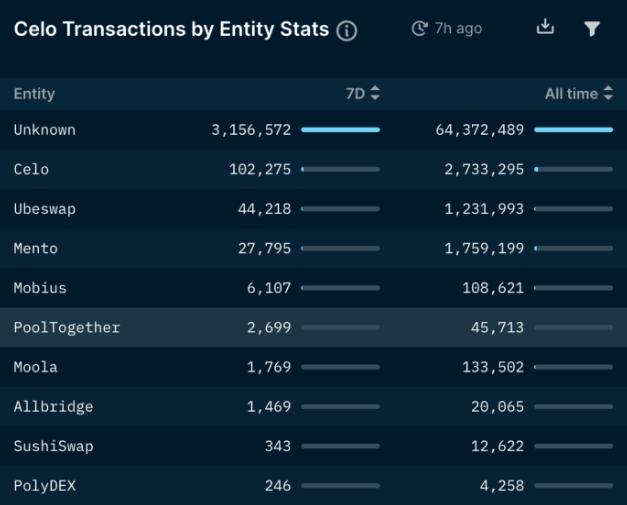Sort by the All time column
This screenshot has height=505, width=627.
[x=579, y=94]
